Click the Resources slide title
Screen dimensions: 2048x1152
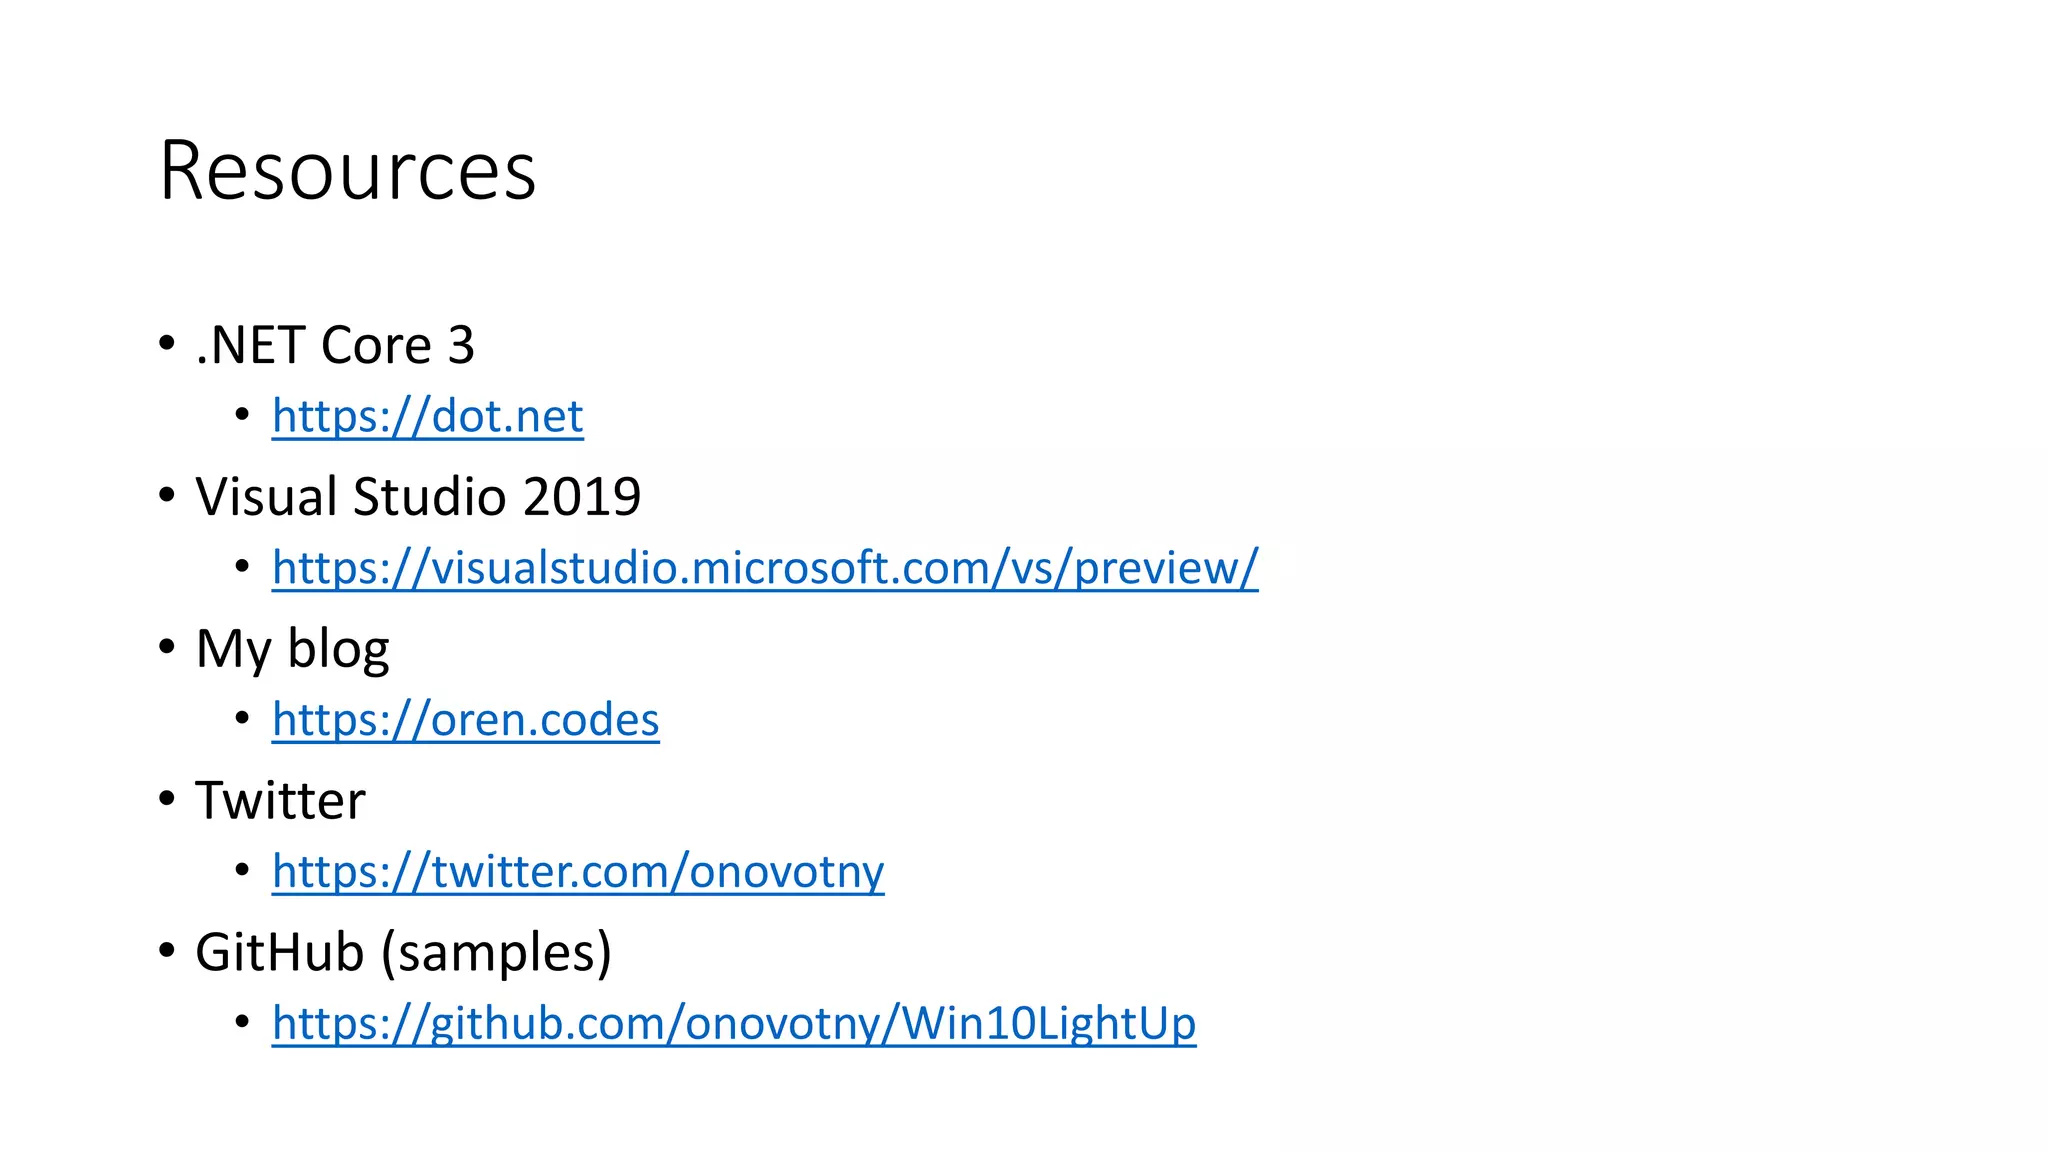click(348, 171)
